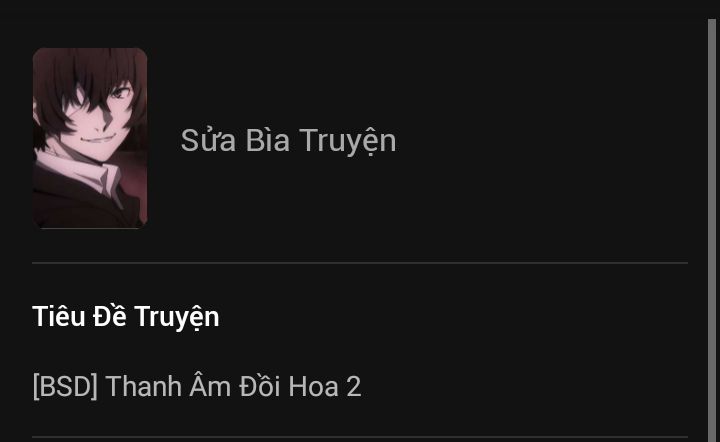The width and height of the screenshot is (720, 442).
Task: Click the word 'Đề' in the title heading
Action: point(110,316)
